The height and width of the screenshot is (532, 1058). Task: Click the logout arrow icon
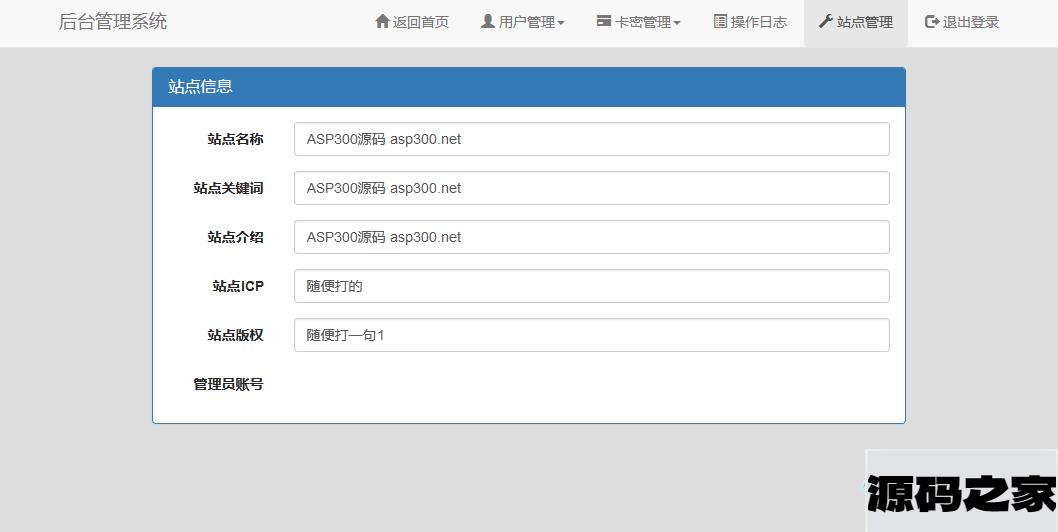932,21
